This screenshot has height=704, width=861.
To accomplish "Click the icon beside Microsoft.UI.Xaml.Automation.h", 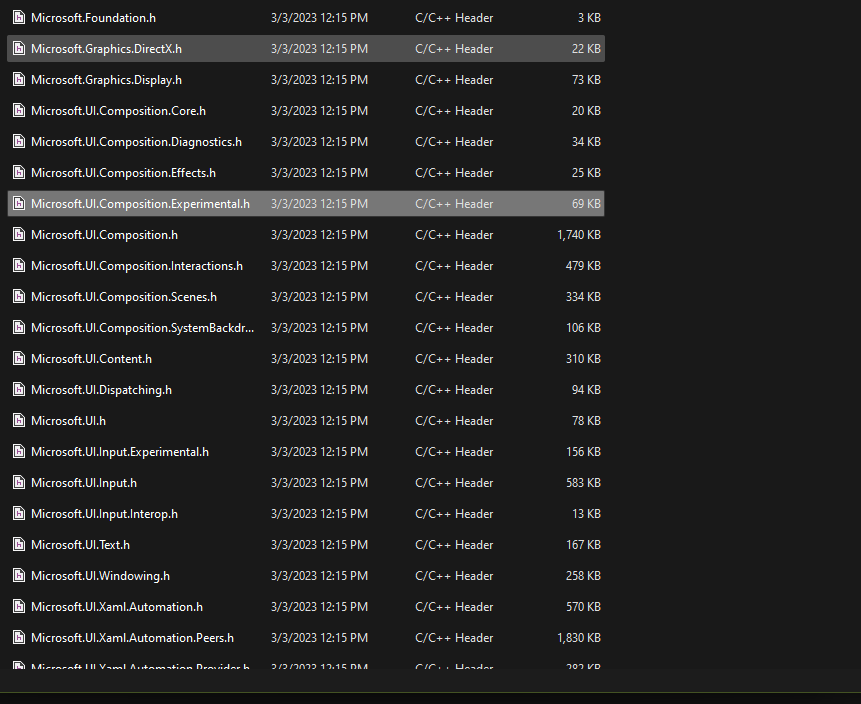I will click(x=19, y=607).
